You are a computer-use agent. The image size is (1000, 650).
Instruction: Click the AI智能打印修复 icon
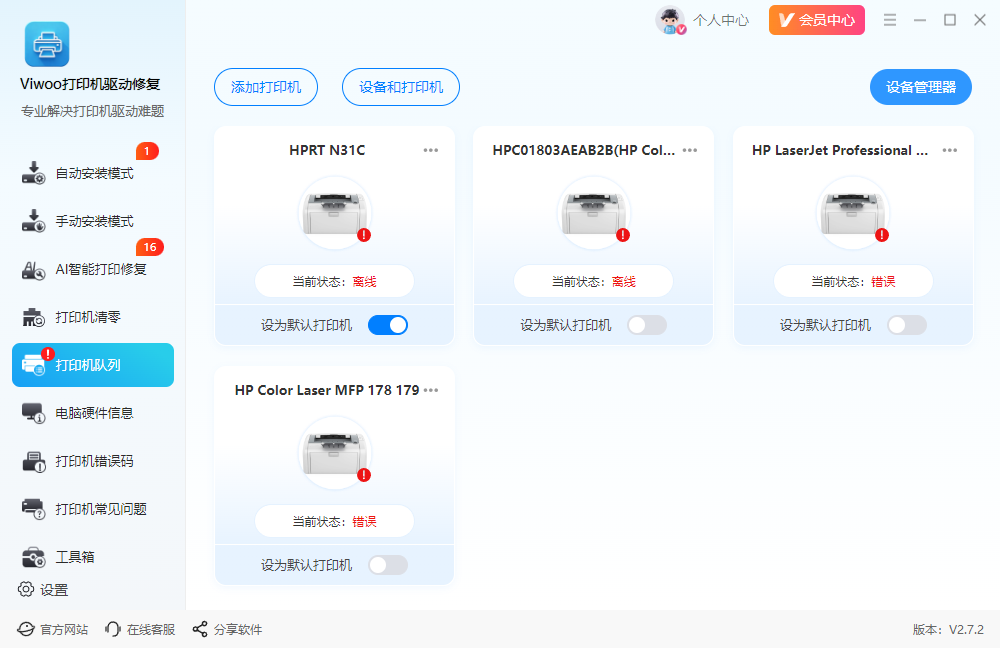[34, 270]
